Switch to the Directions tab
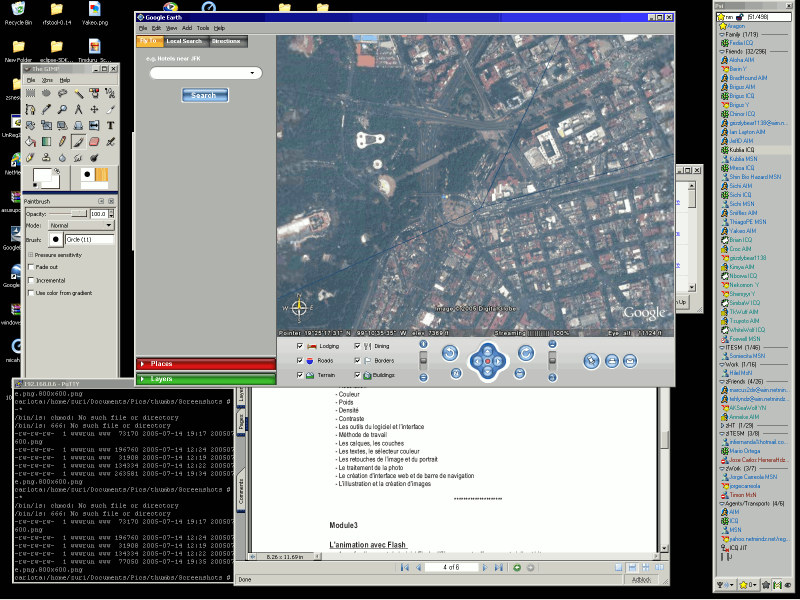This screenshot has width=800, height=600. [x=226, y=41]
